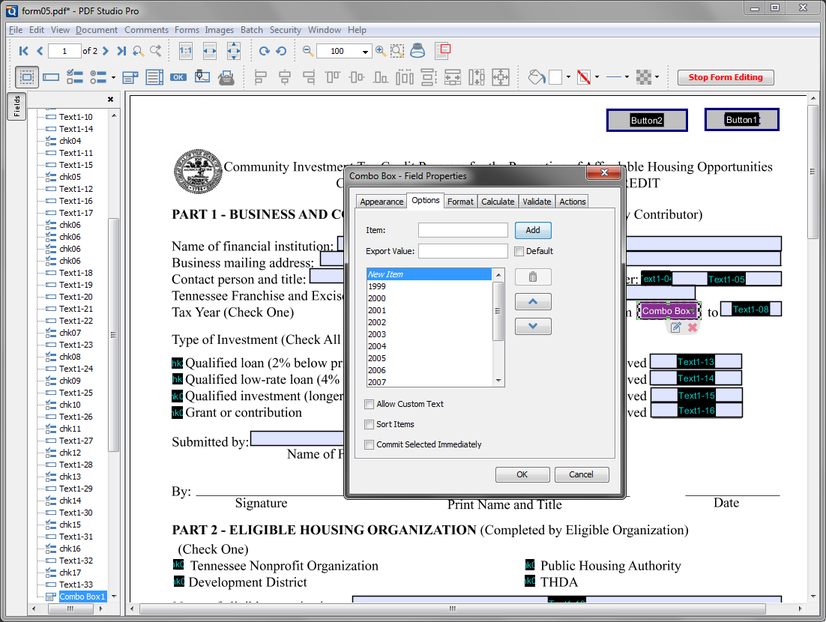Check the Default checkbox
The image size is (826, 622).
pyautogui.click(x=519, y=251)
